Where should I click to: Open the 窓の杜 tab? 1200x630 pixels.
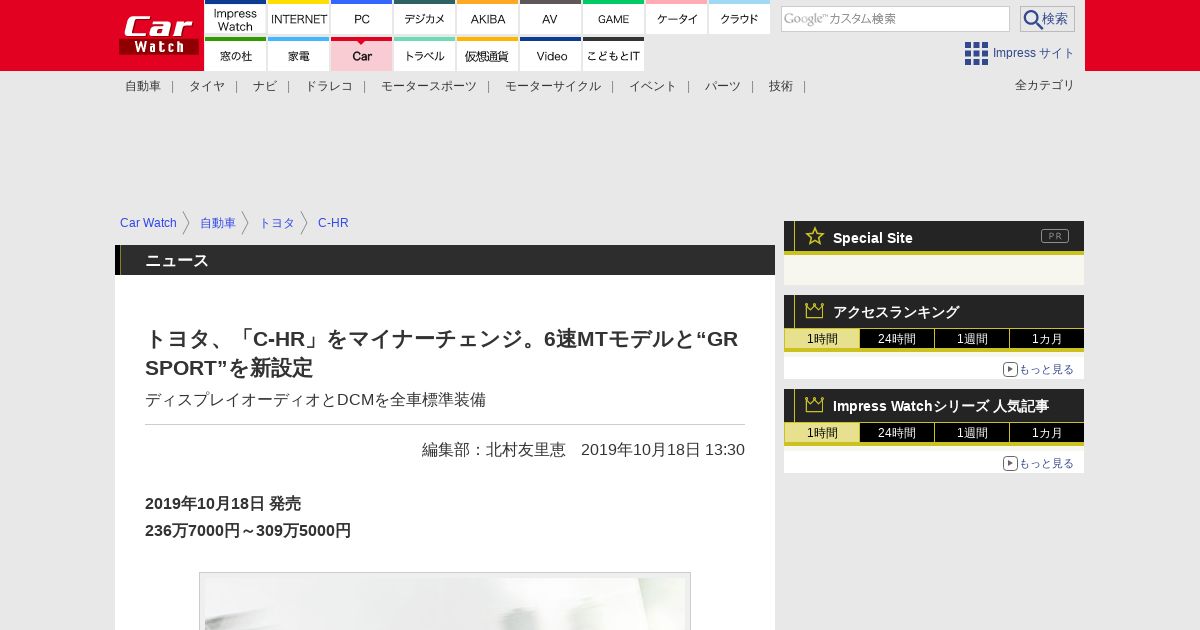(235, 55)
